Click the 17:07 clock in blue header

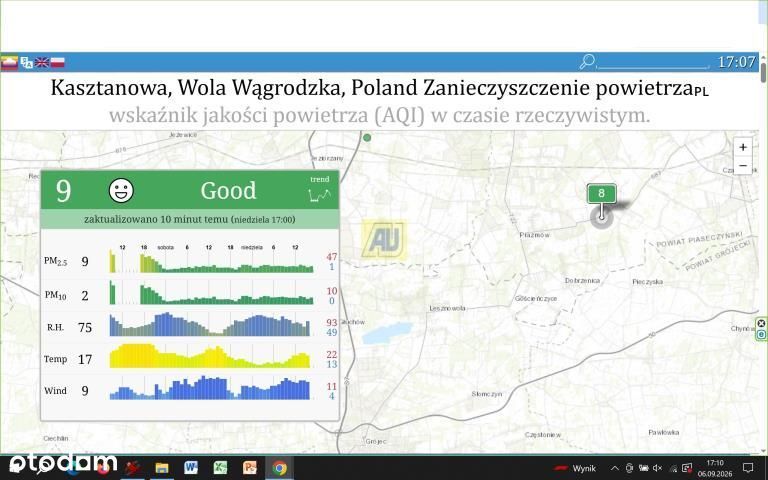coord(736,62)
